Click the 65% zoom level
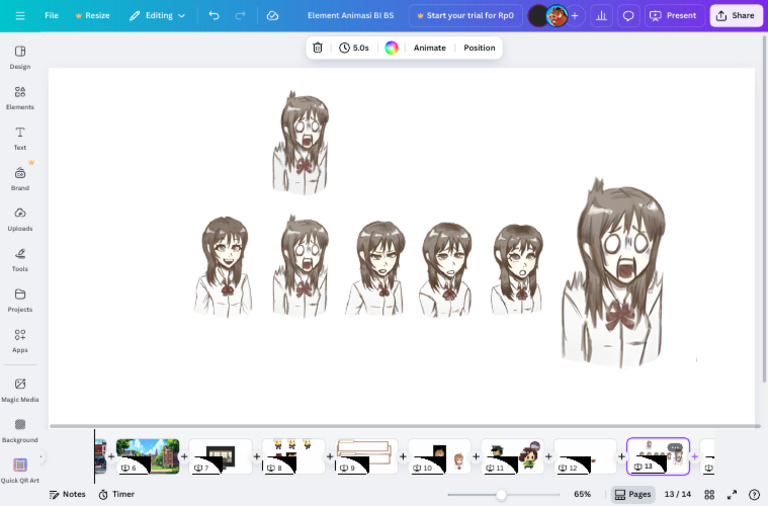Viewport: 768px width, 506px height. pyautogui.click(x=582, y=494)
